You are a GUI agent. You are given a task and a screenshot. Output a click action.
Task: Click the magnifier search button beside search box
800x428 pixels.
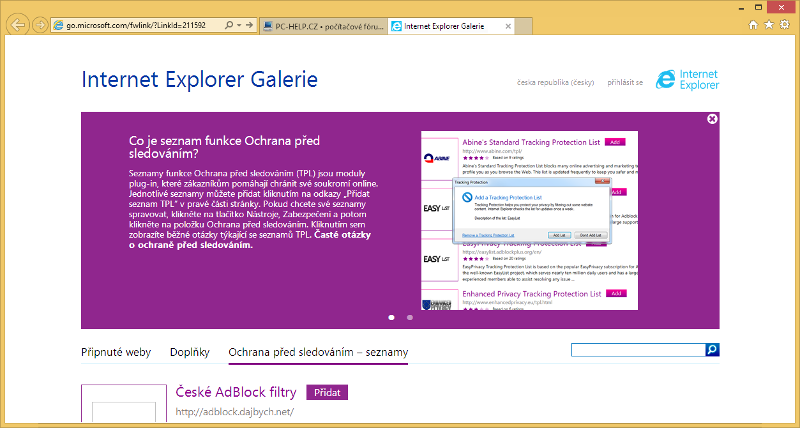pos(712,350)
